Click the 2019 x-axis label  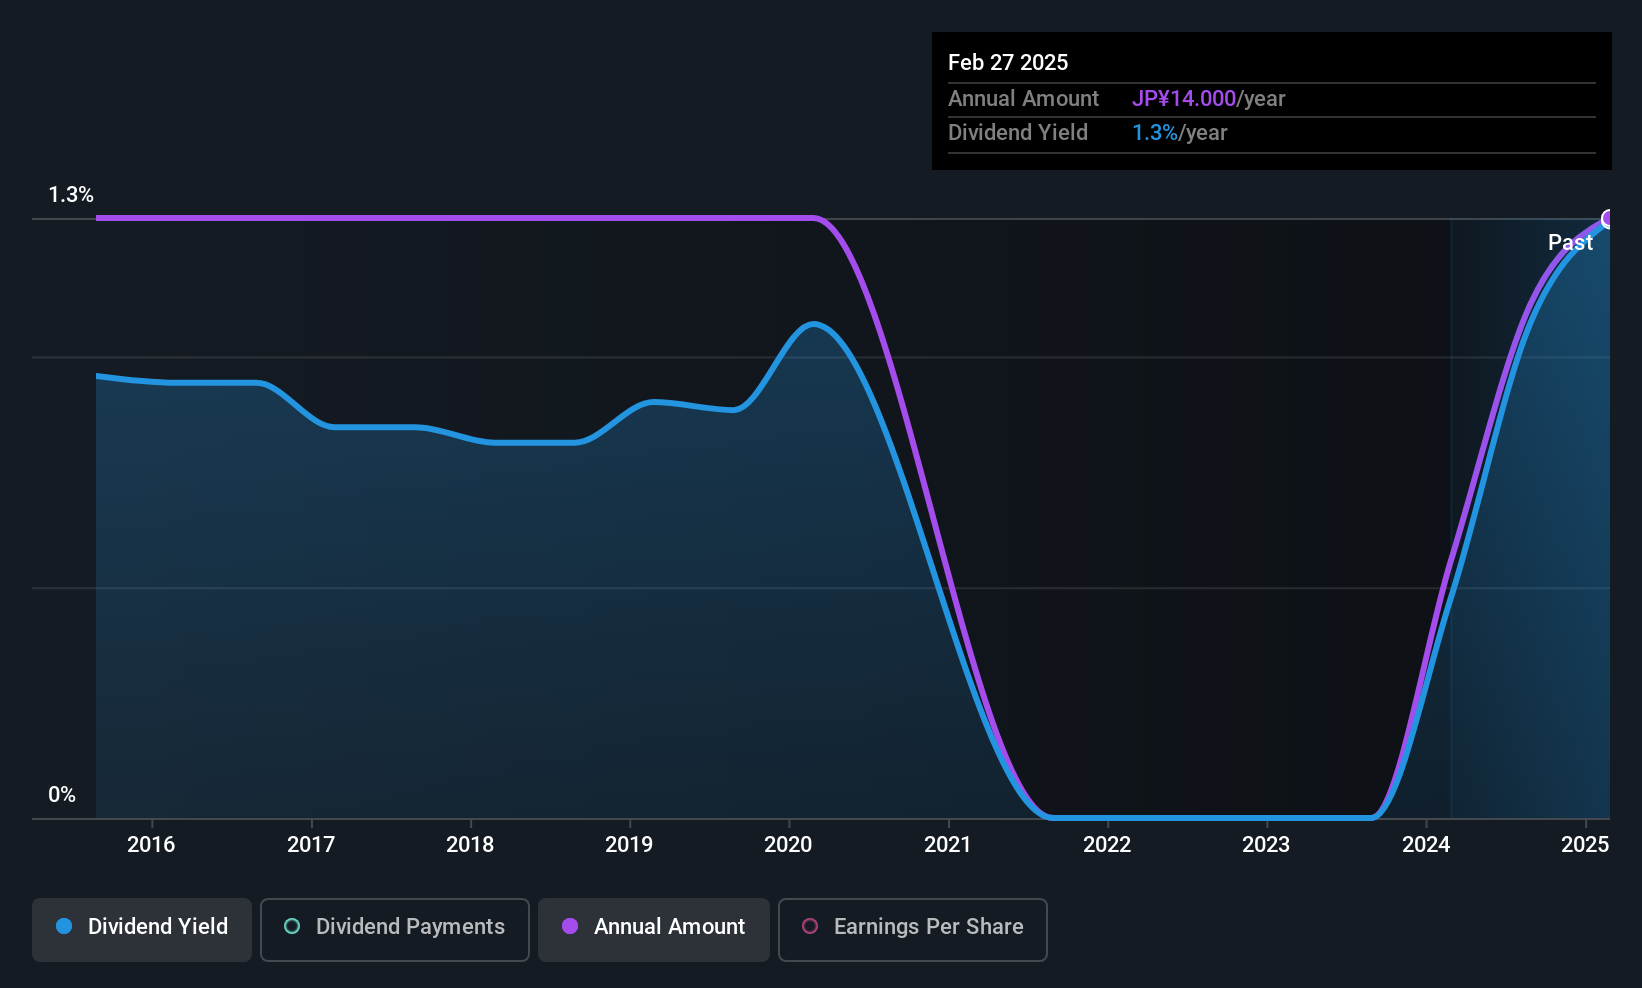629,845
